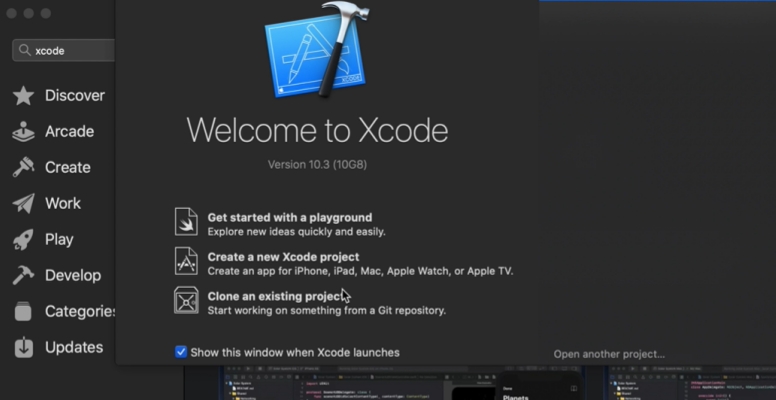Image resolution: width=776 pixels, height=400 pixels.
Task: Click the Discover star icon
Action: [x=23, y=96]
